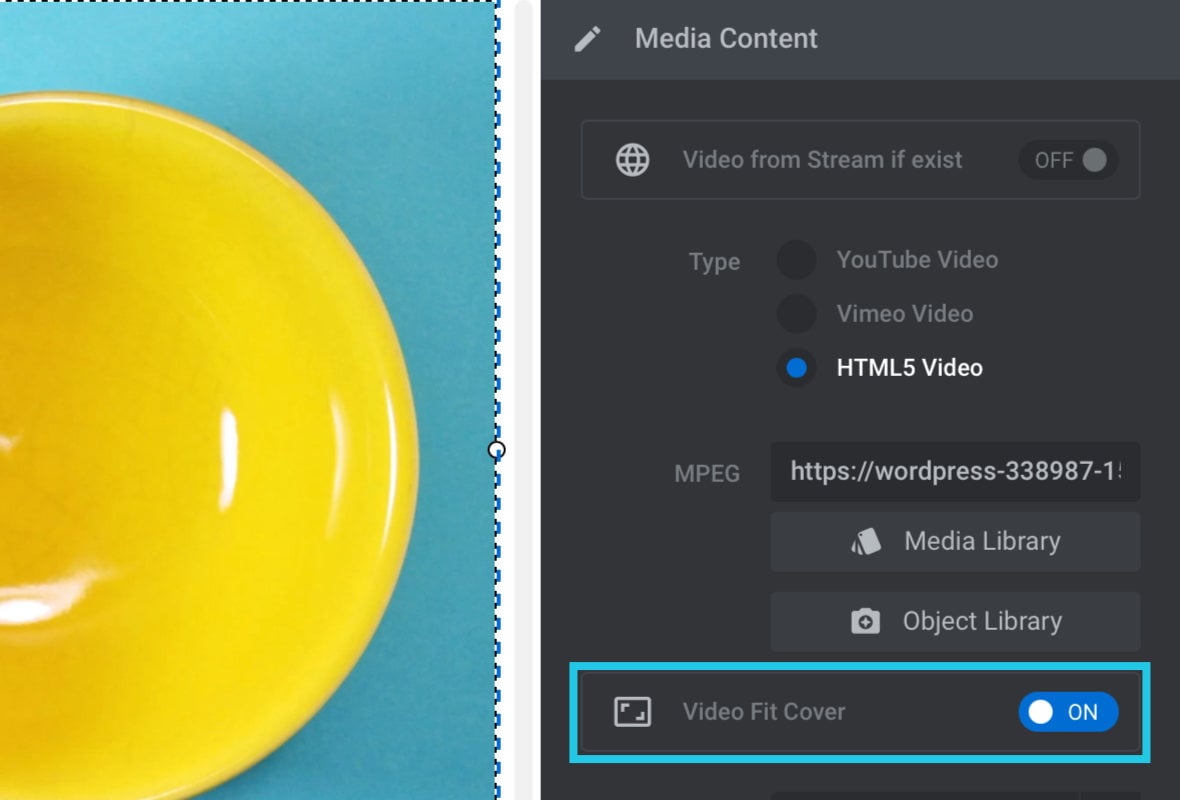1180x800 pixels.
Task: Click the pencil icon beside Media Content
Action: point(587,39)
